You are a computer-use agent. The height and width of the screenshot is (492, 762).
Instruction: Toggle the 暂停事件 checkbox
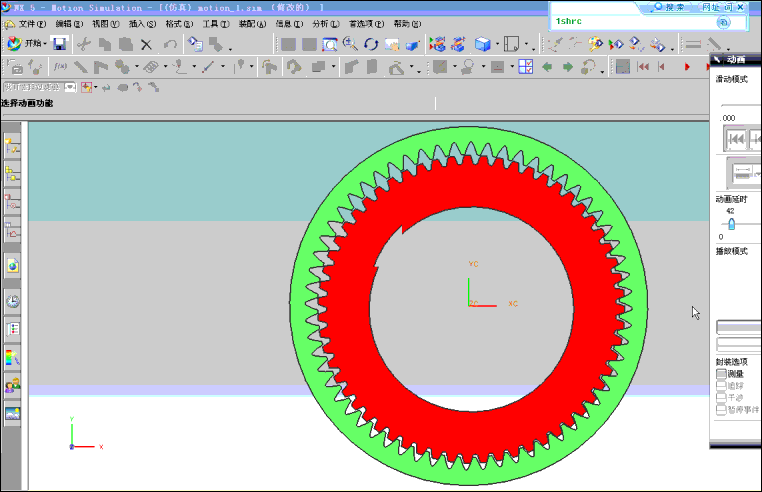click(721, 410)
